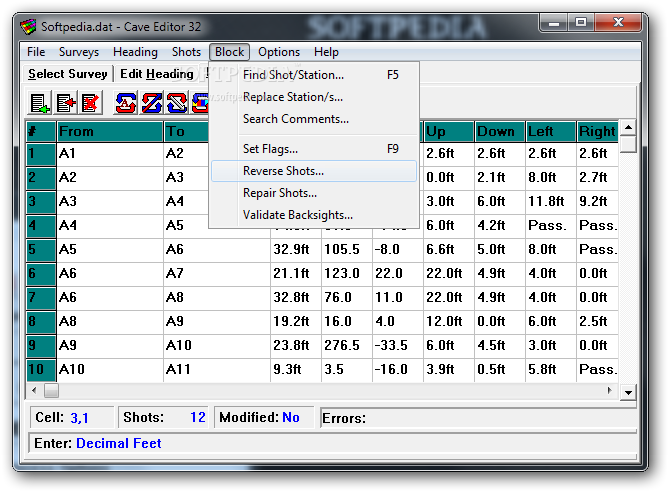Click the Select Survey button
Image resolution: width=669 pixels, height=492 pixels.
[x=68, y=74]
